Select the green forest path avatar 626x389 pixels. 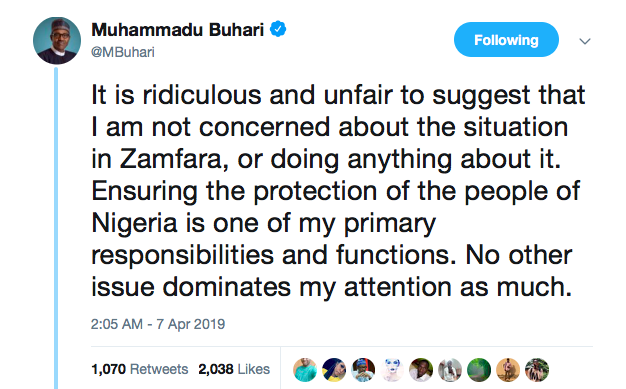(x=479, y=370)
